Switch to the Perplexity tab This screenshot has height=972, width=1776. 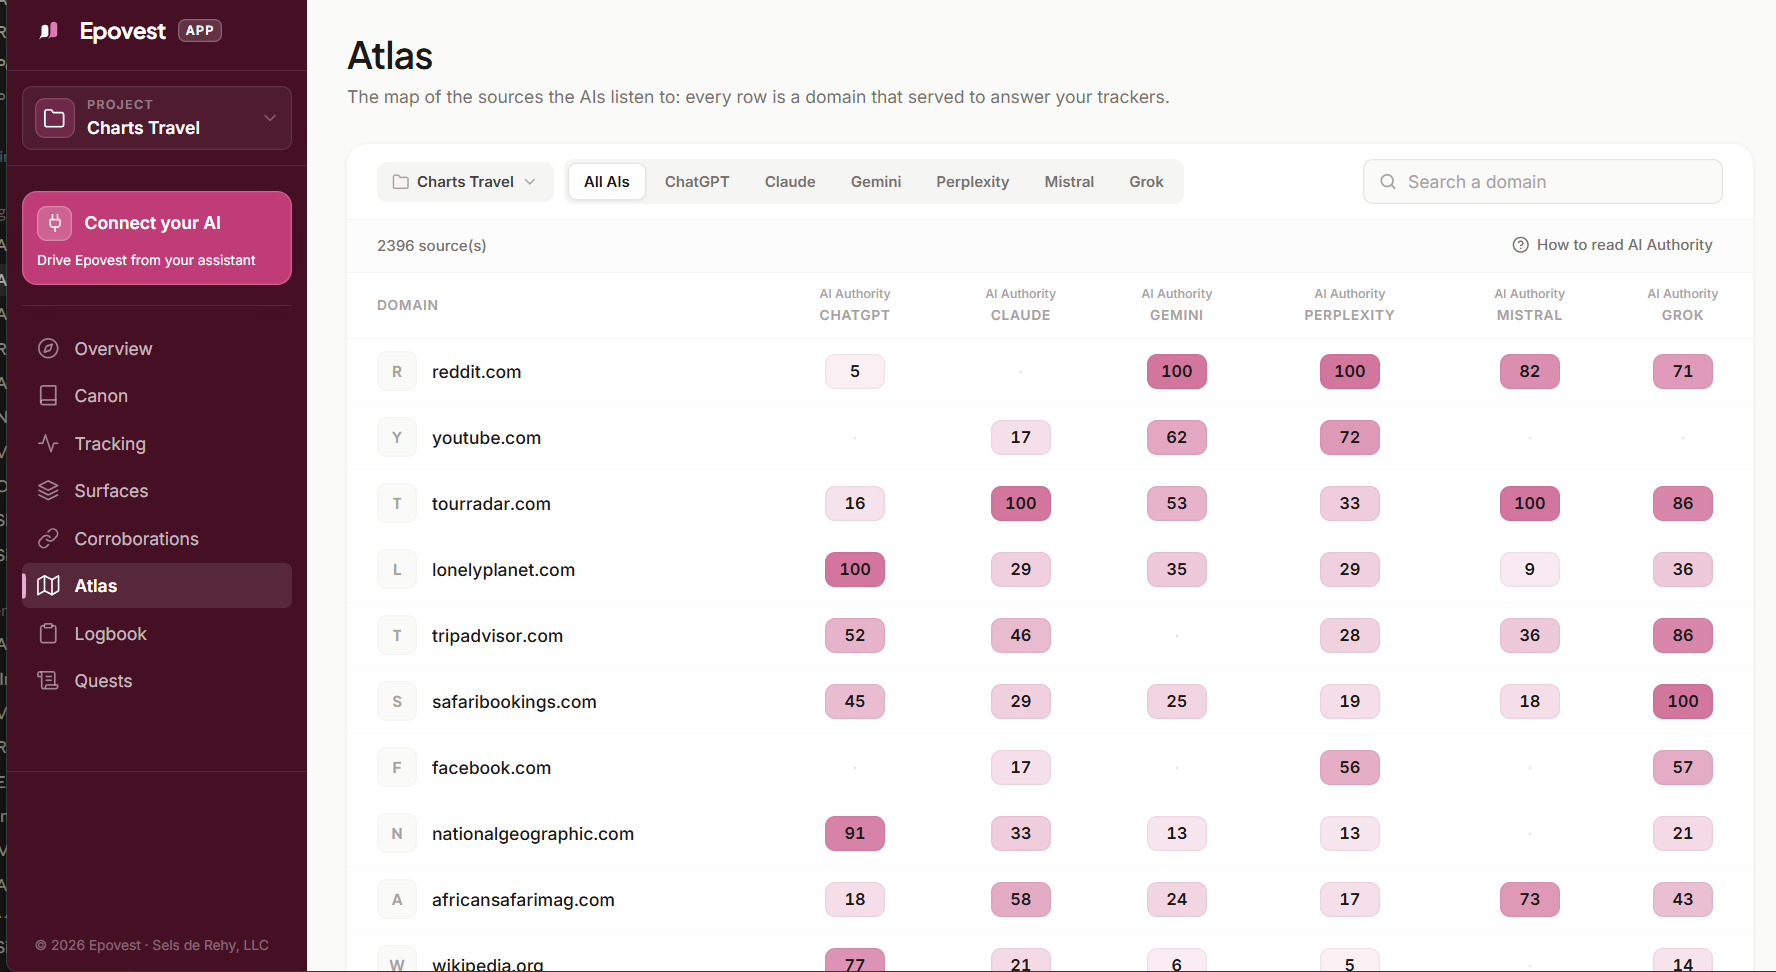[x=973, y=182]
